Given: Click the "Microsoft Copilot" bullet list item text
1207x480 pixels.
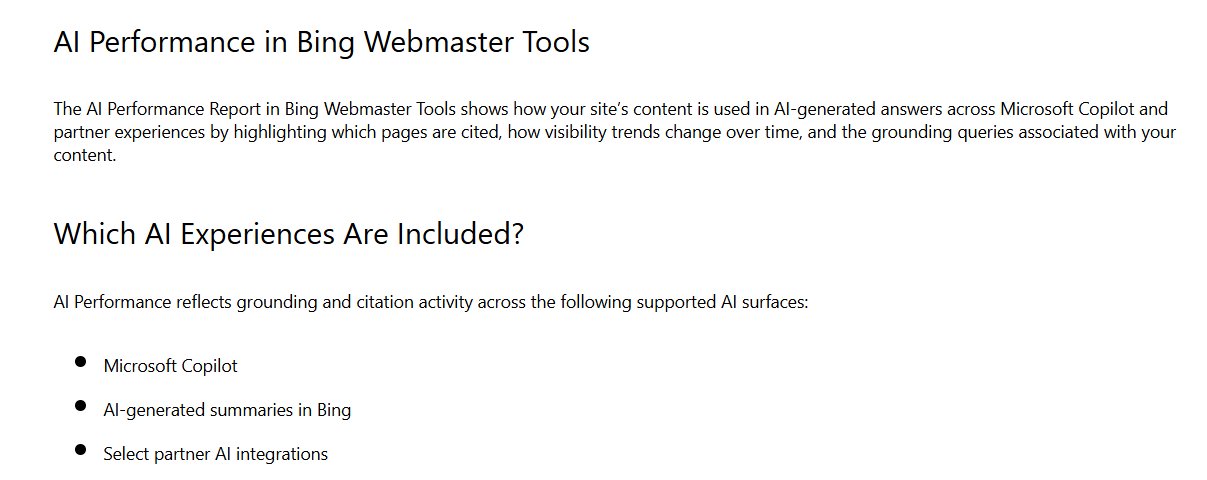Looking at the screenshot, I should pos(170,366).
